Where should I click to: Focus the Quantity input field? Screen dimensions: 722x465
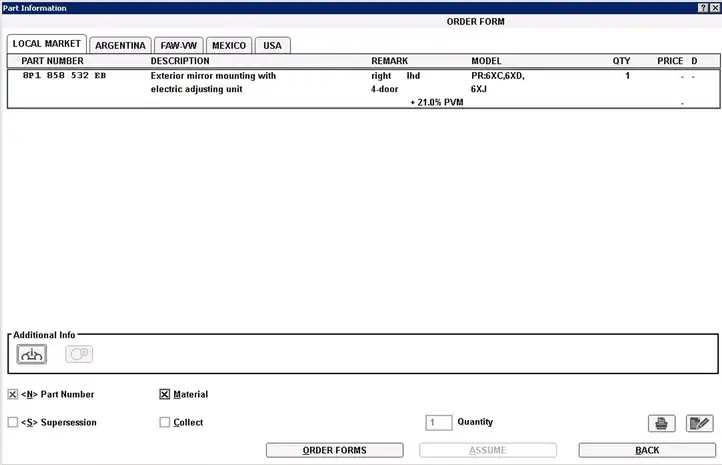[x=439, y=422]
